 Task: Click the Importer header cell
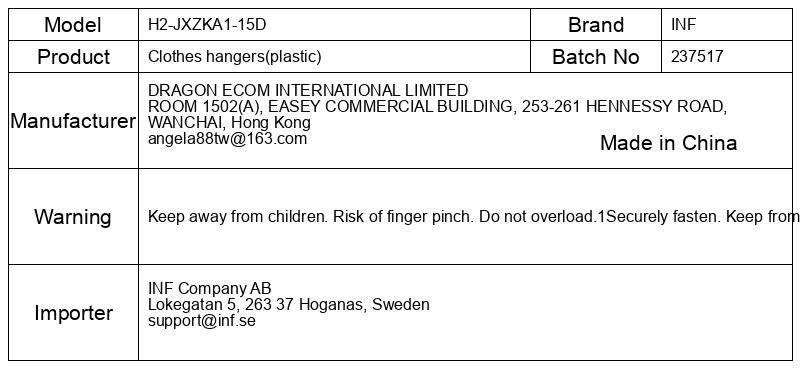73,312
